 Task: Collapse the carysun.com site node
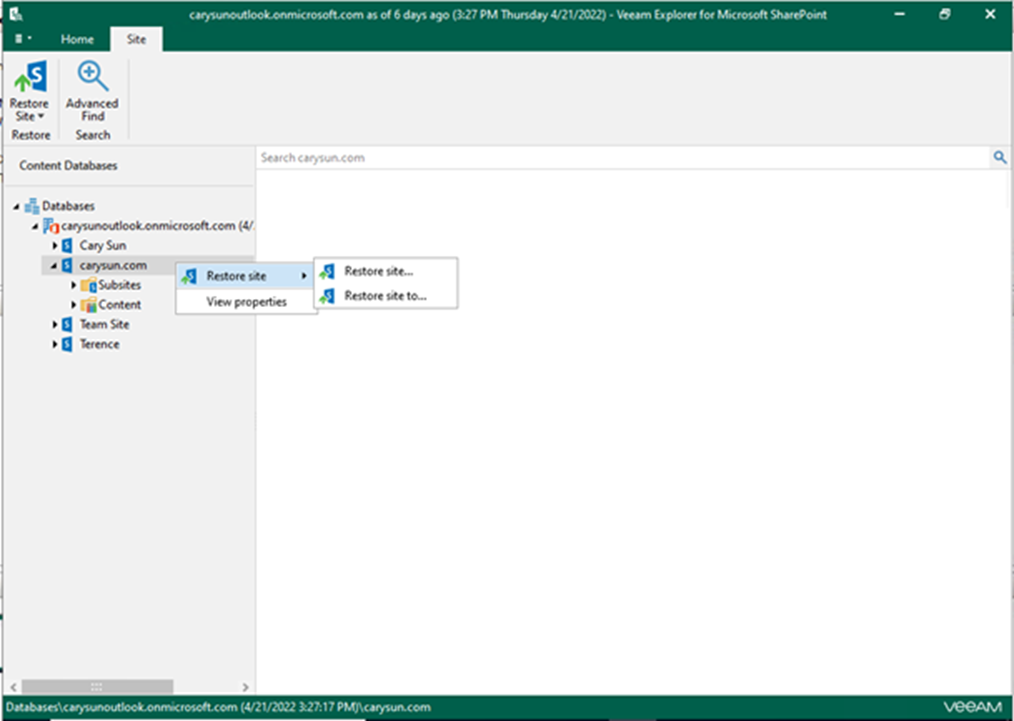[x=54, y=266]
